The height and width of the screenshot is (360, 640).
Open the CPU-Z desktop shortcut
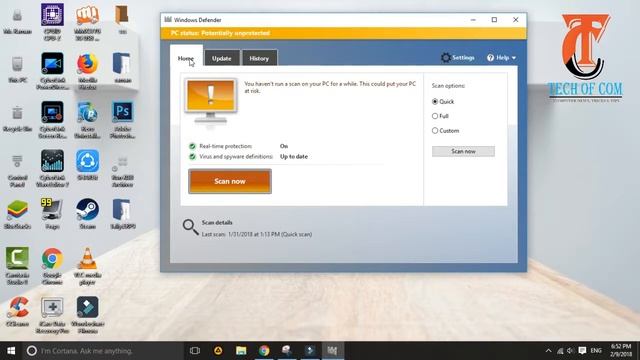coord(52,22)
